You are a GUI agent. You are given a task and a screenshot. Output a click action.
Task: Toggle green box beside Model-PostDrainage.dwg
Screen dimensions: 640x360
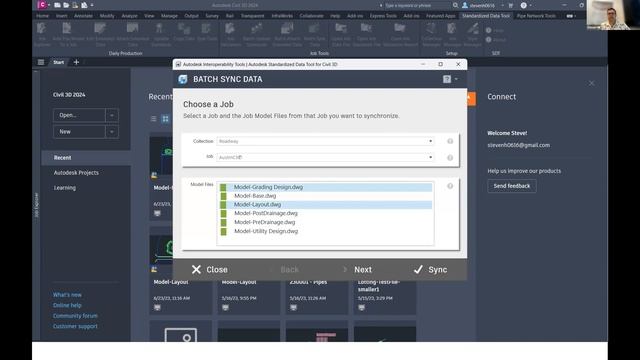click(x=223, y=213)
